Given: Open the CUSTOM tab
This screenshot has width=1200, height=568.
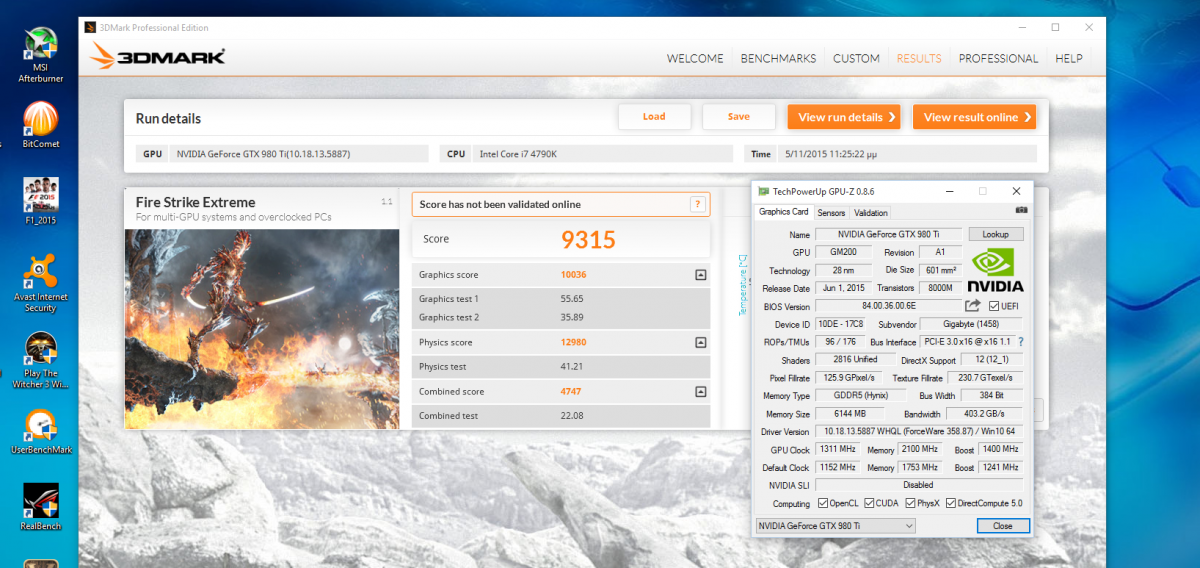Looking at the screenshot, I should point(856,58).
